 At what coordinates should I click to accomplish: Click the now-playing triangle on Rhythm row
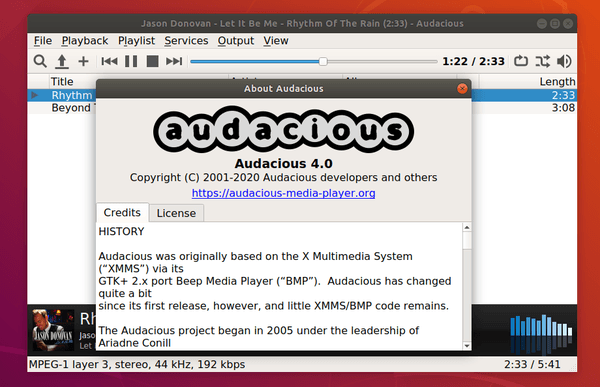tap(35, 95)
